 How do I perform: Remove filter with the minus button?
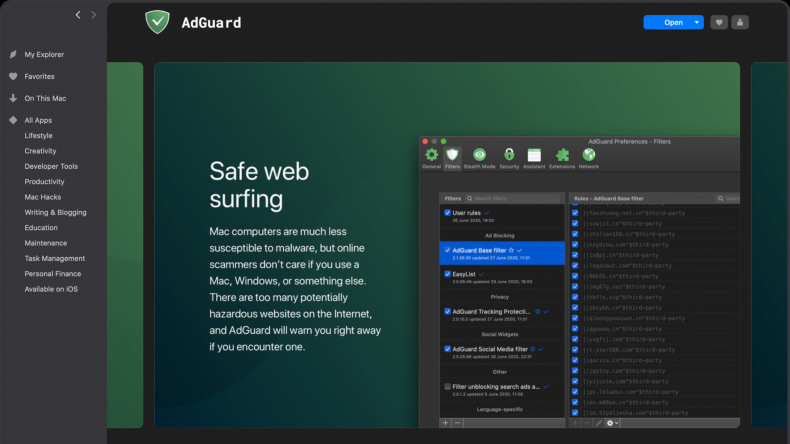click(457, 423)
